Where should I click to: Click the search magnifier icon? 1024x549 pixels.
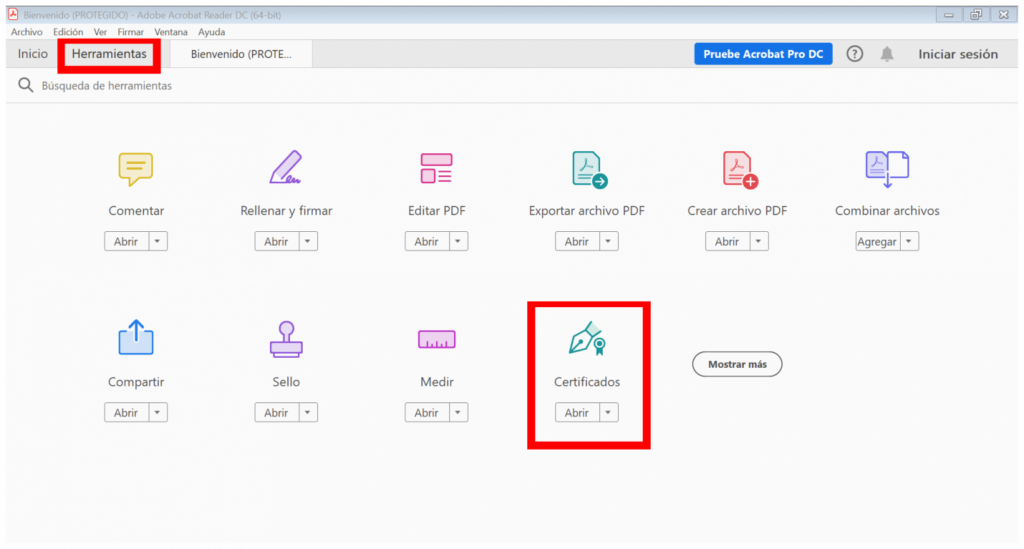pyautogui.click(x=25, y=85)
